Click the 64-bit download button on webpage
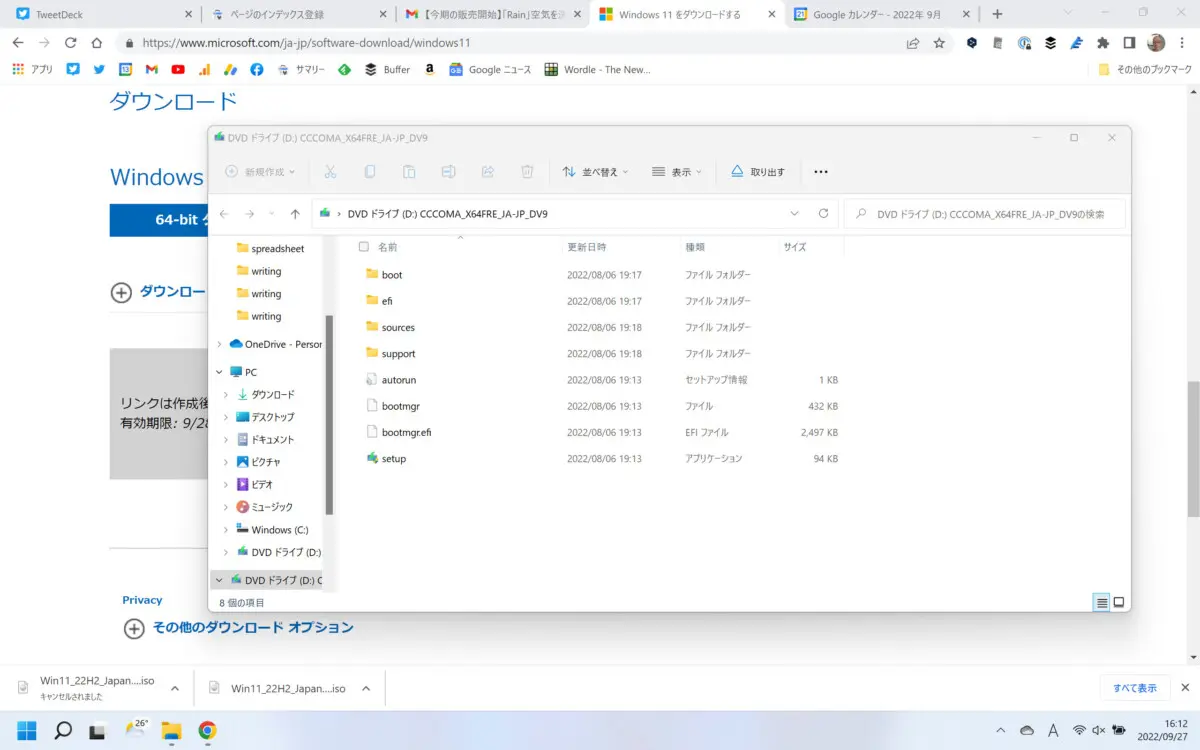The height and width of the screenshot is (750, 1200). click(x=158, y=220)
